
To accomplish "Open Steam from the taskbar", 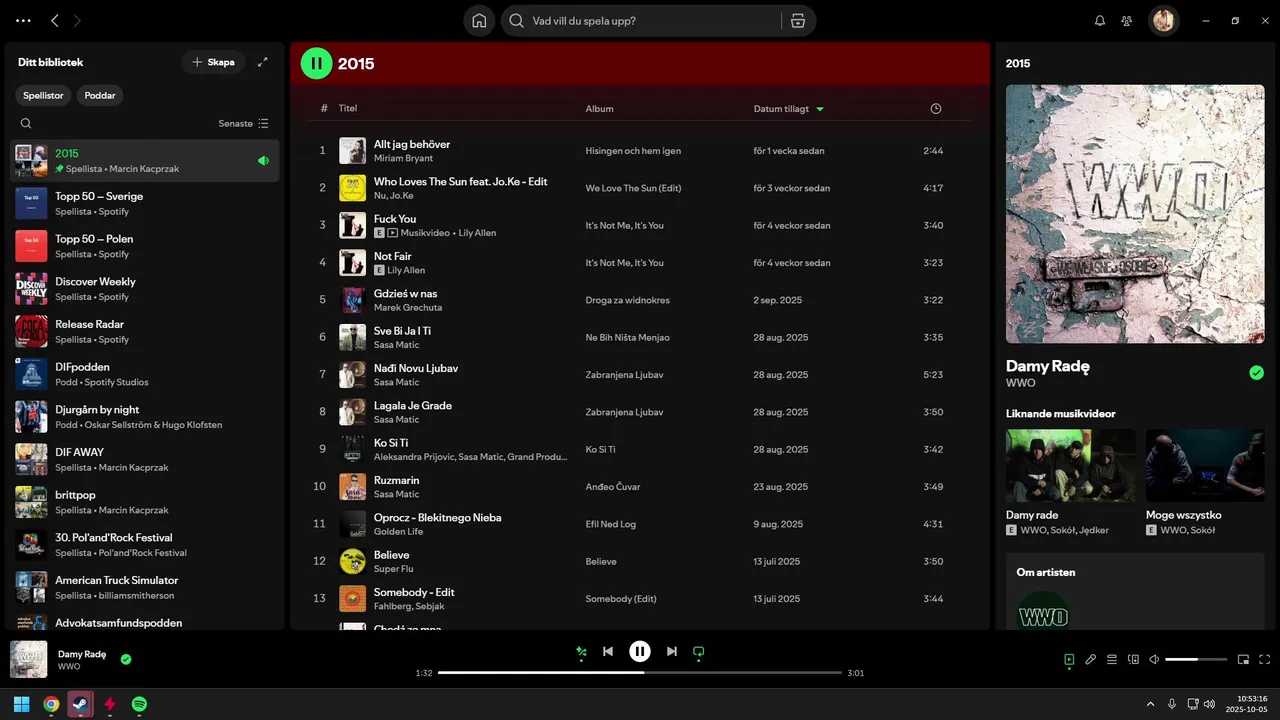I will [x=80, y=704].
